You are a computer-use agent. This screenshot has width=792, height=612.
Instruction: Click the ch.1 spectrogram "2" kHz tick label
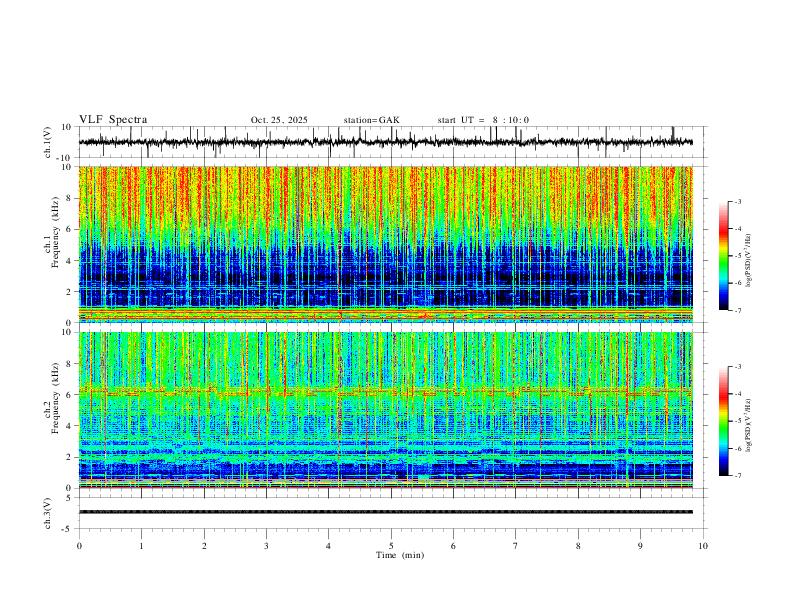point(69,292)
